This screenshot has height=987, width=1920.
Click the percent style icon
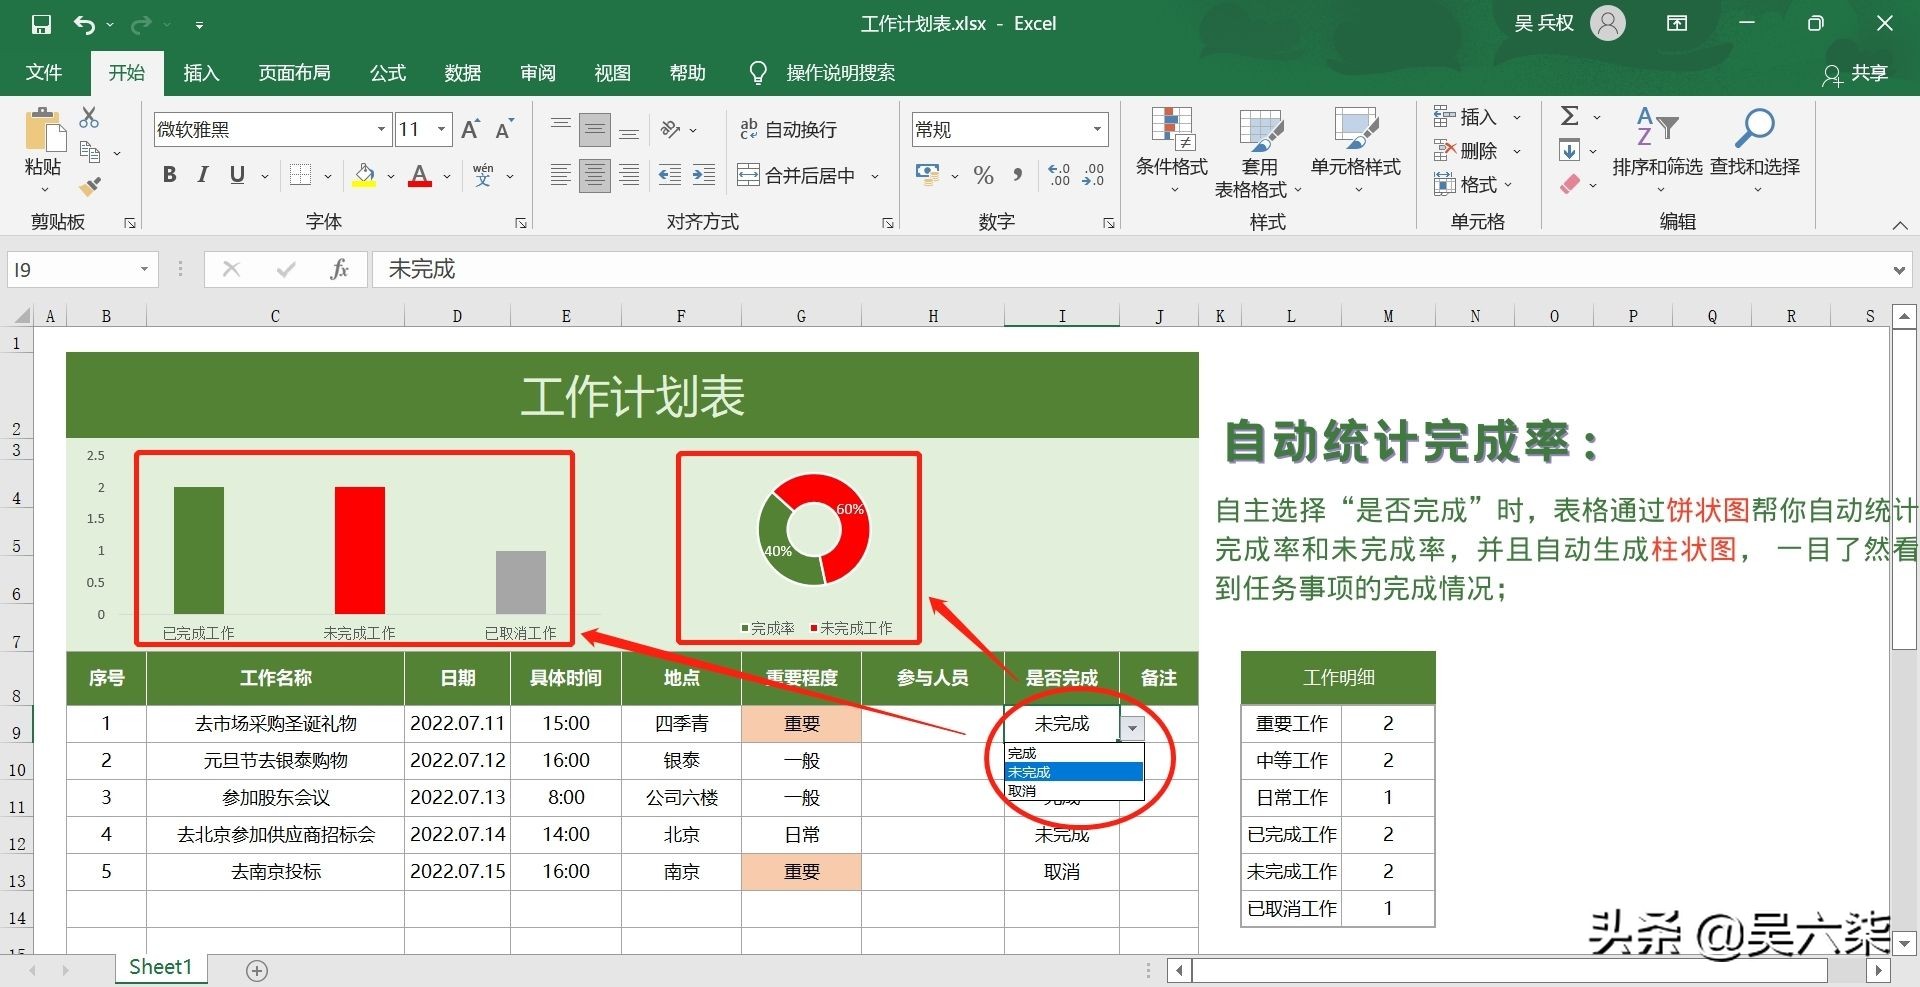point(984,176)
